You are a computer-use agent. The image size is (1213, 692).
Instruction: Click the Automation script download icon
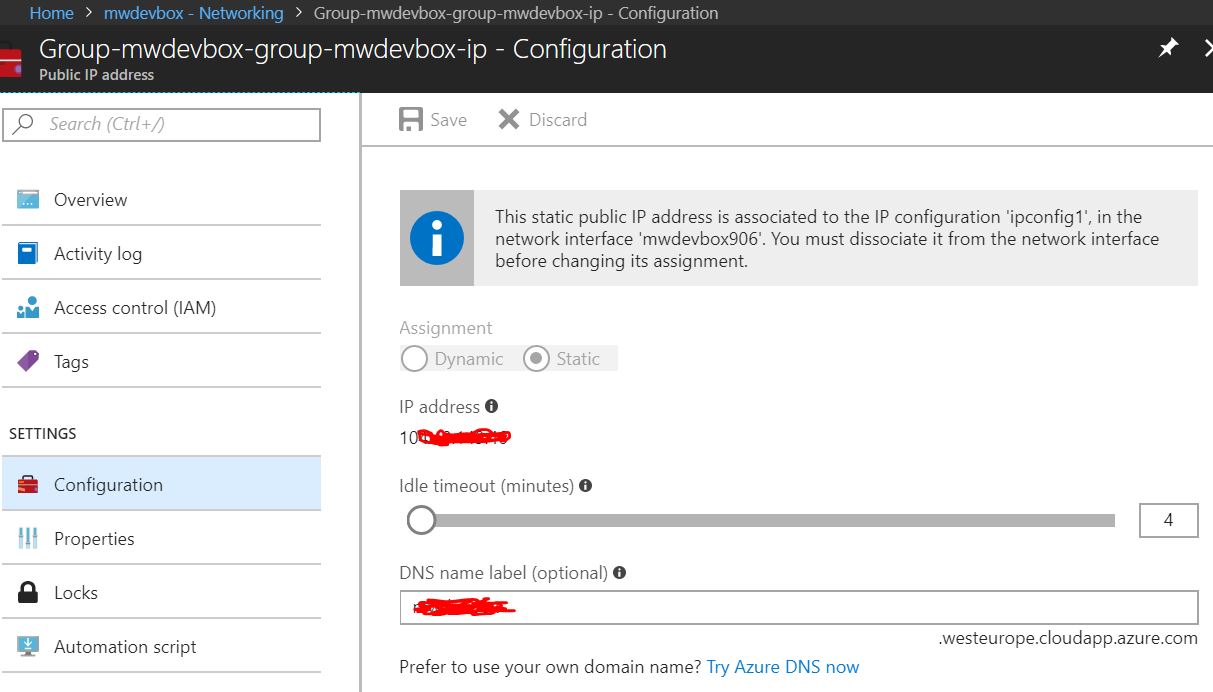coord(28,646)
